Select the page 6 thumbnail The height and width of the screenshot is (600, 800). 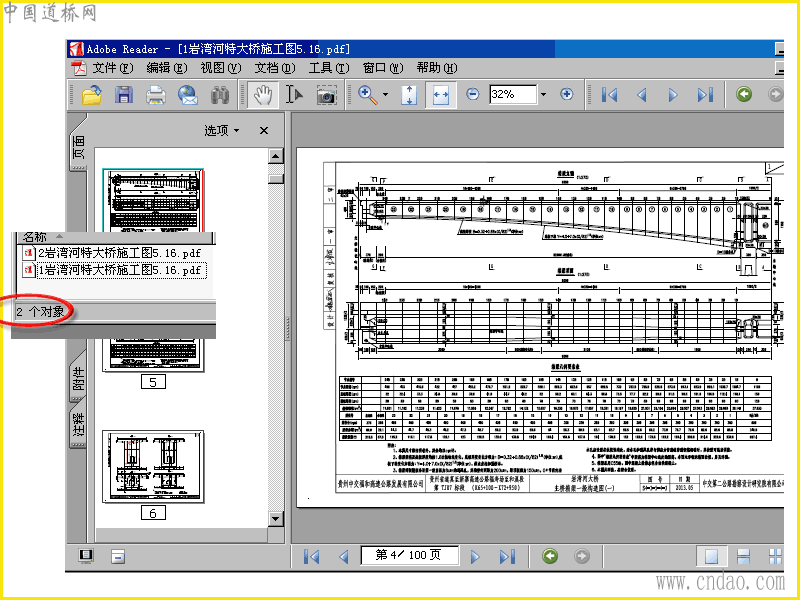click(153, 467)
